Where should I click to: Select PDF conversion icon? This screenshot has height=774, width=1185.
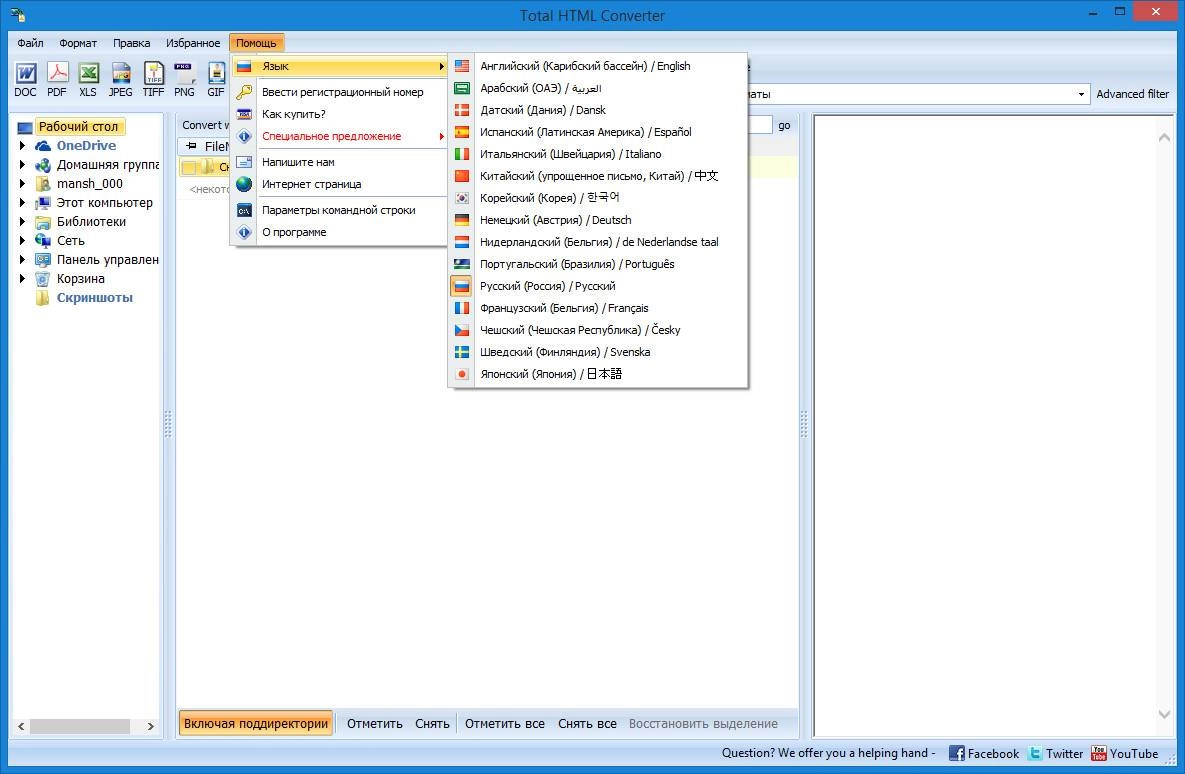(x=57, y=79)
